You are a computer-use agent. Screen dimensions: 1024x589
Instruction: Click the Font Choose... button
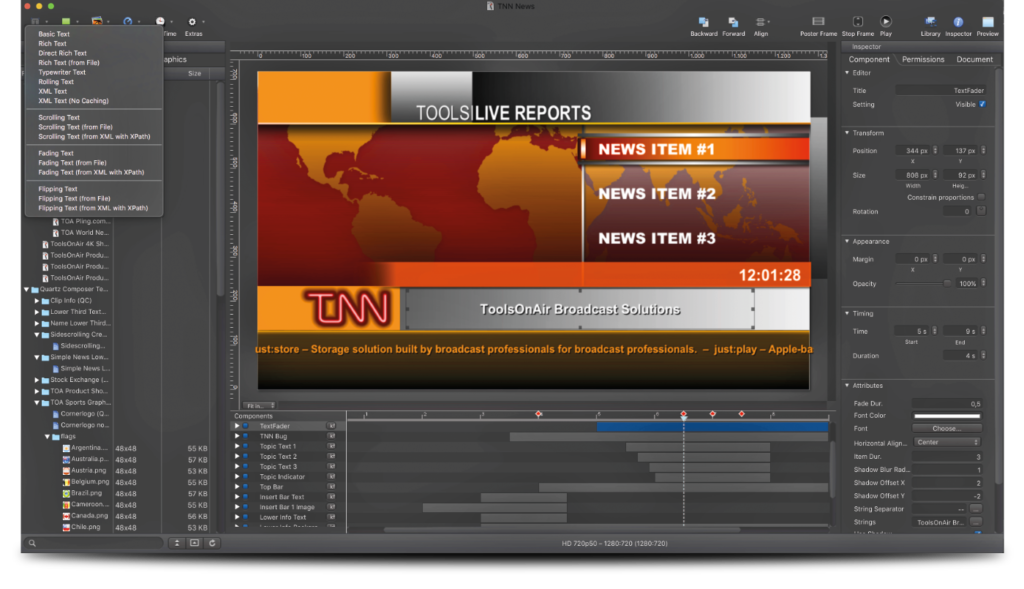click(x=946, y=428)
